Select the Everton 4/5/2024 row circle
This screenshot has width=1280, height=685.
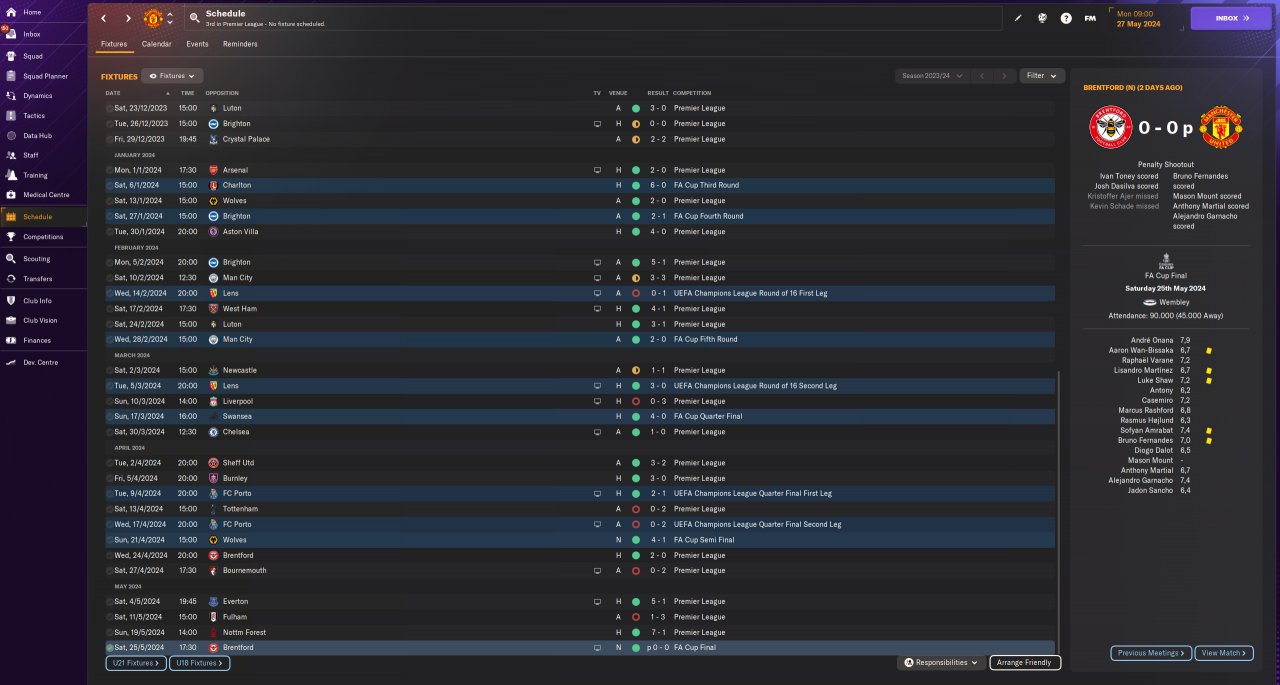pos(110,602)
